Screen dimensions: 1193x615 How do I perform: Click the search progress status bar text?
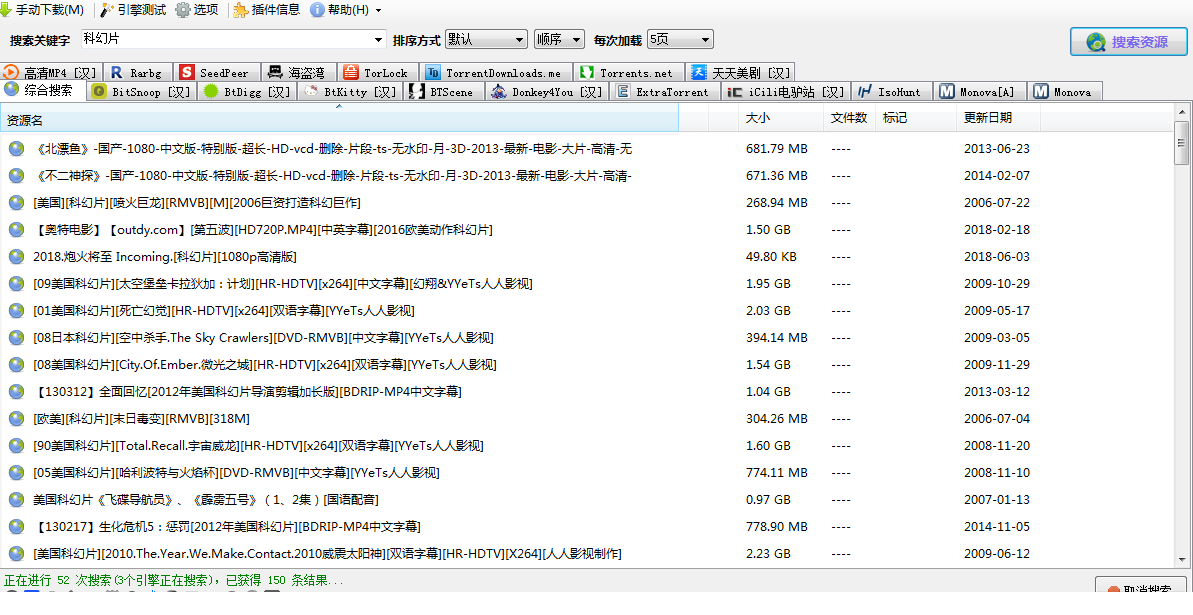click(x=173, y=580)
